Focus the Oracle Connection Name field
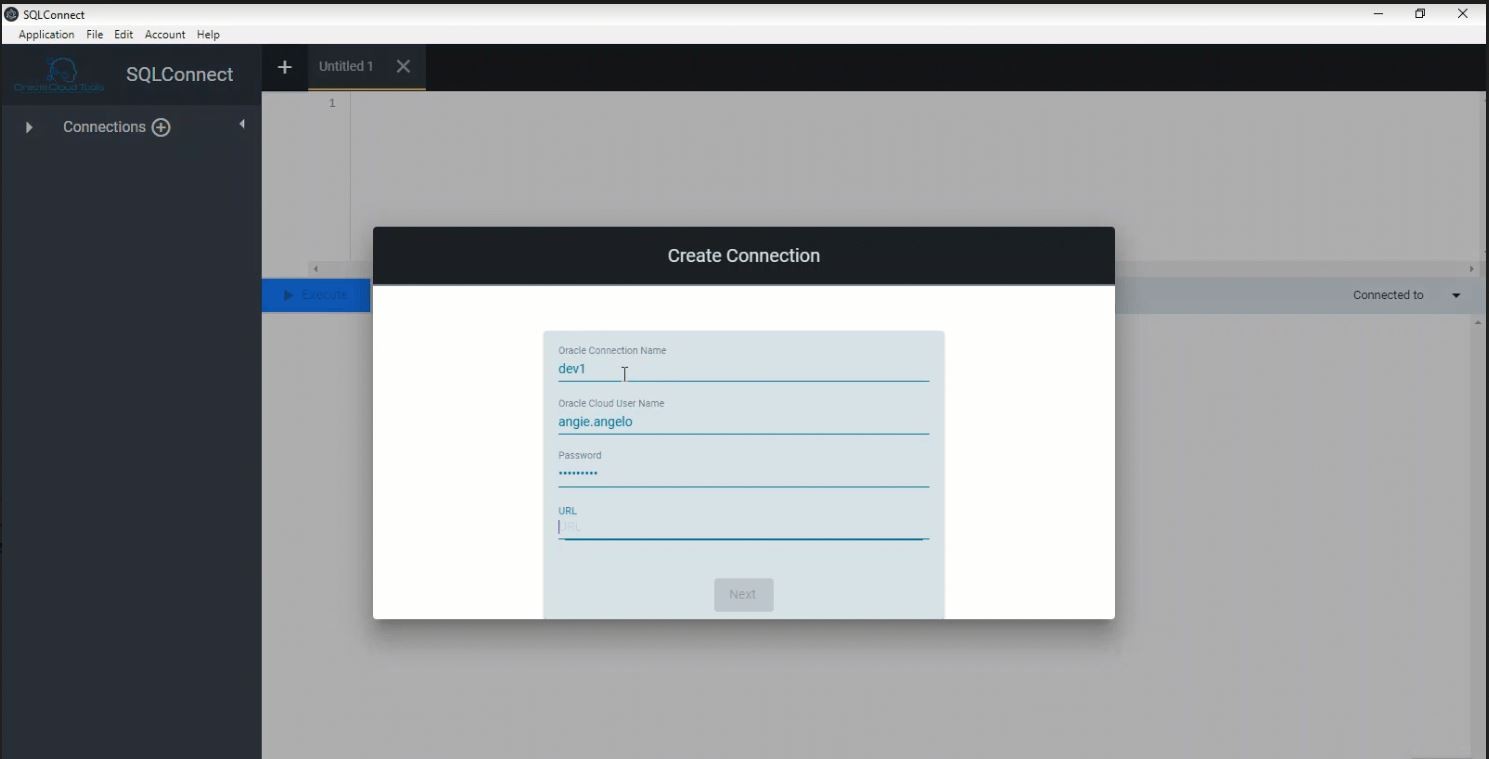Image resolution: width=1489 pixels, height=759 pixels. click(x=742, y=369)
